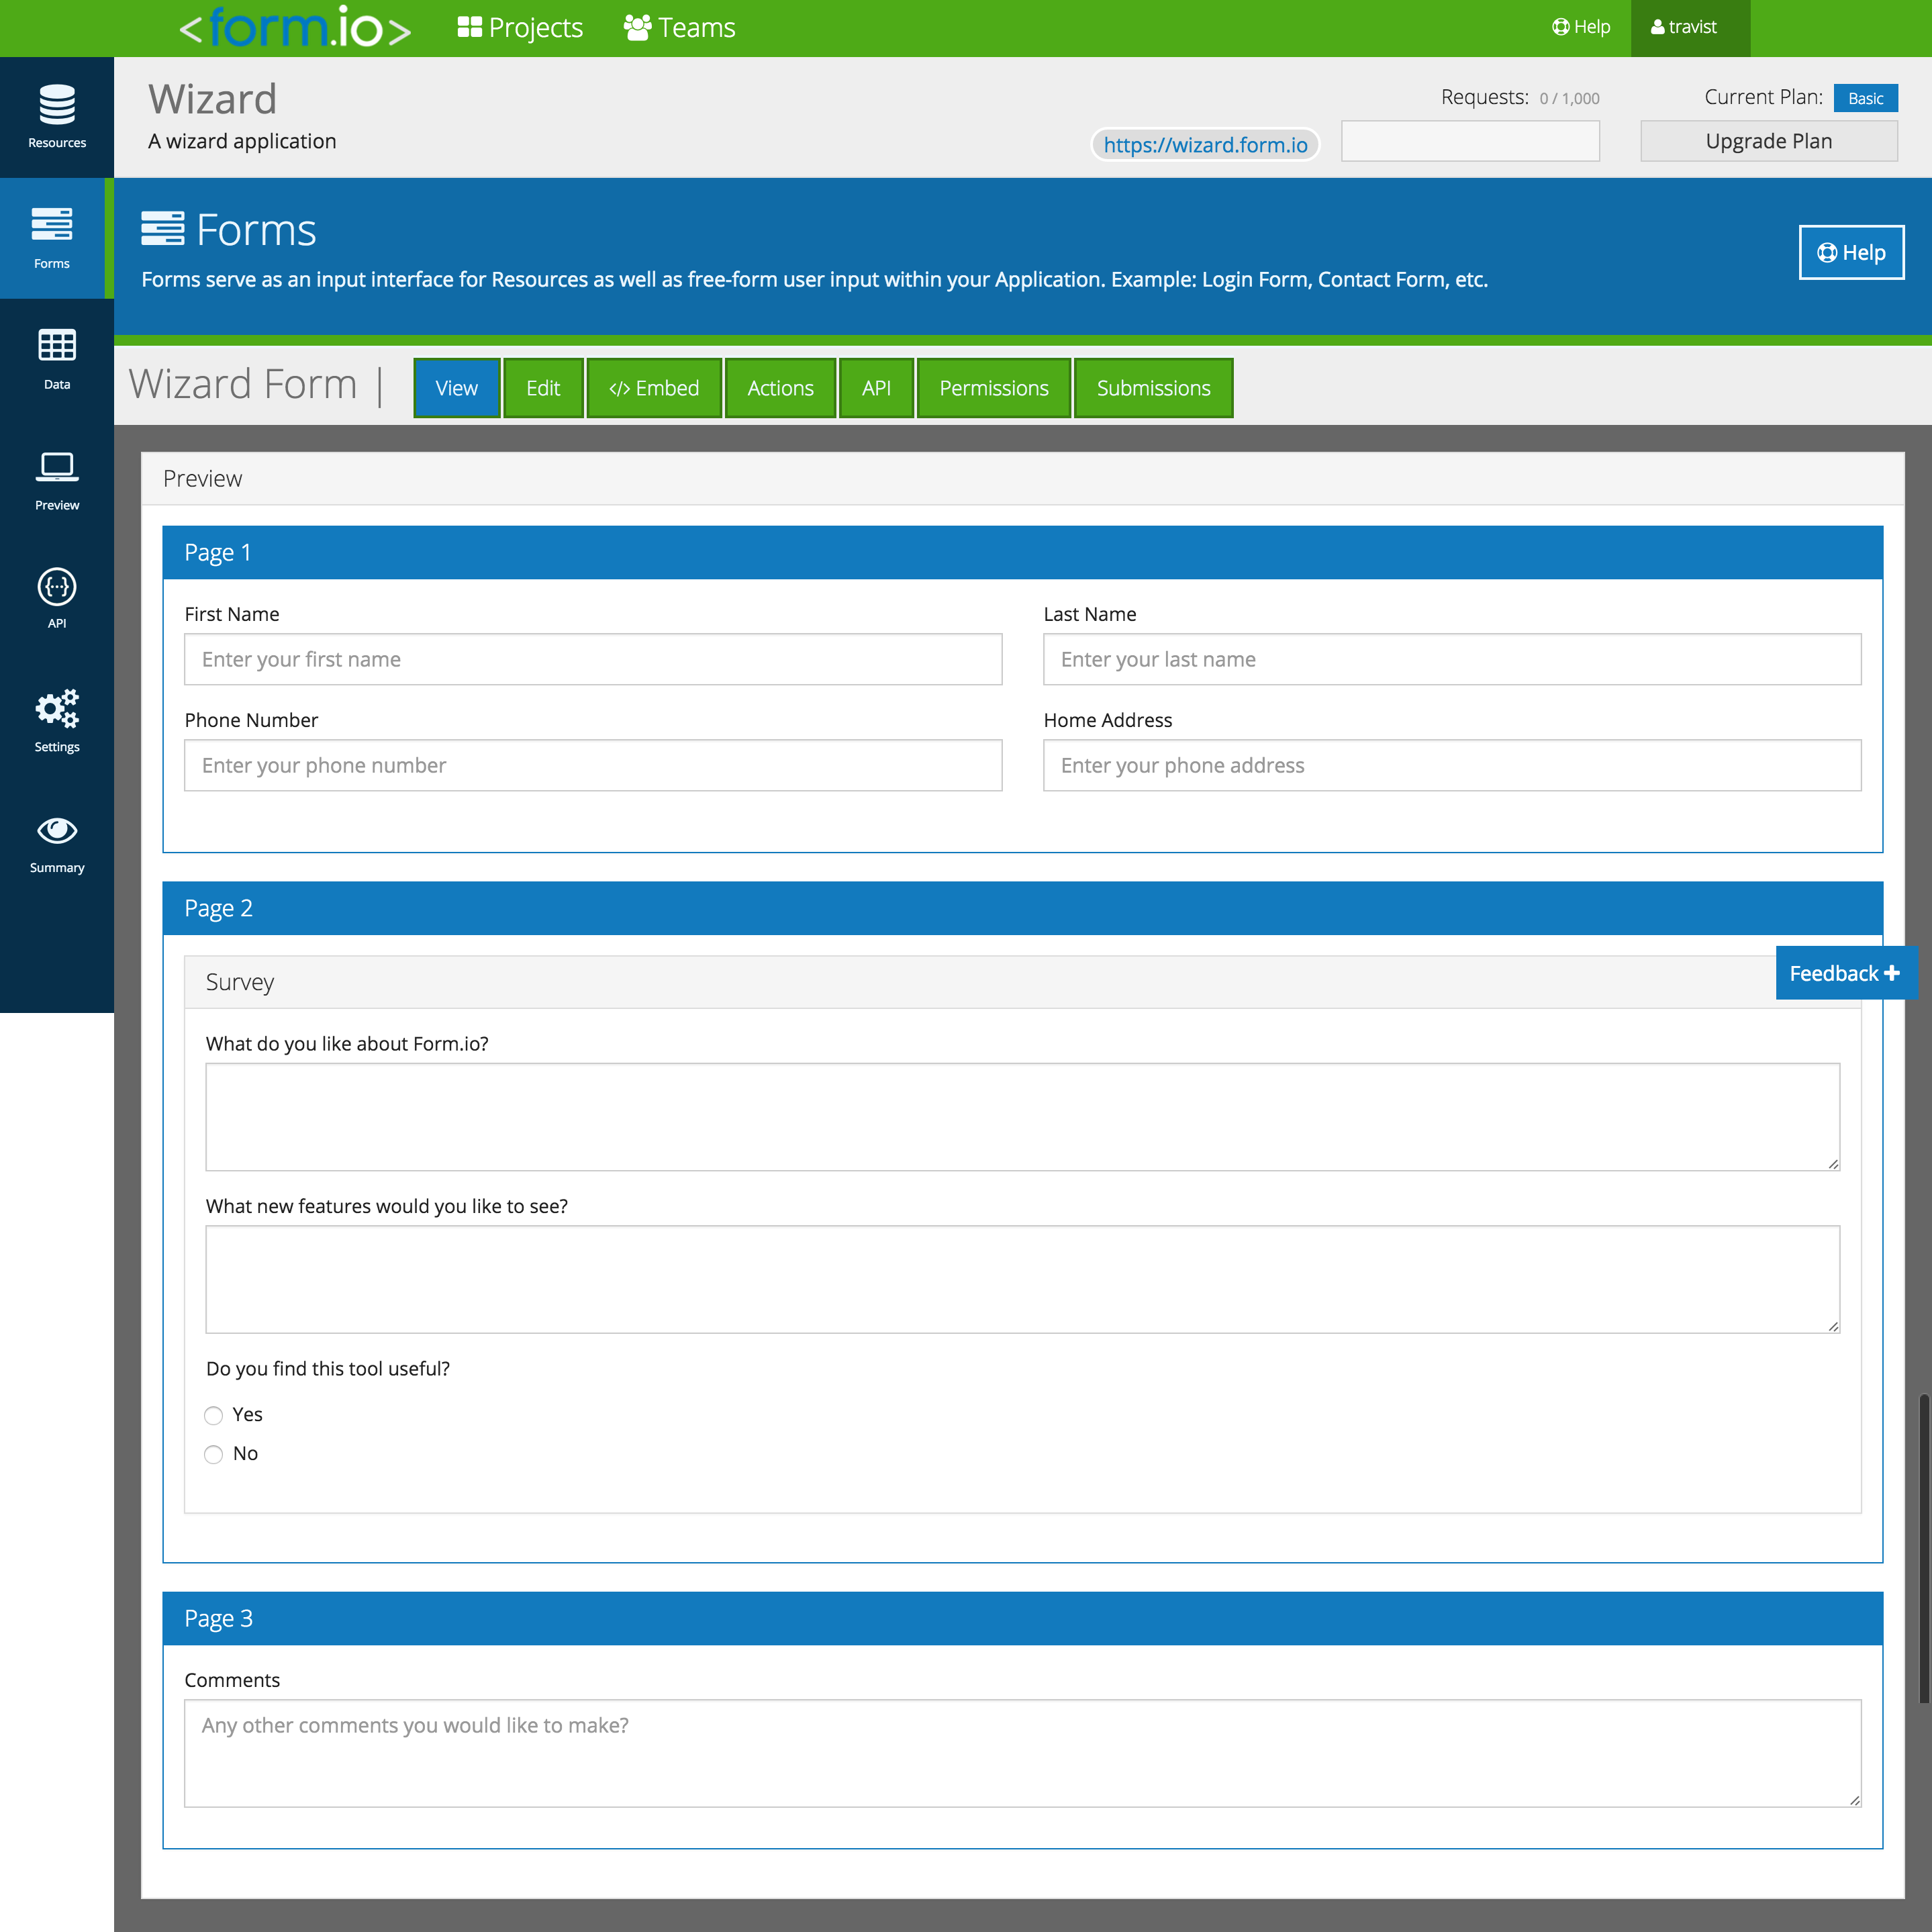Click the Upgrade Plan button
The image size is (1932, 1932).
point(1768,141)
